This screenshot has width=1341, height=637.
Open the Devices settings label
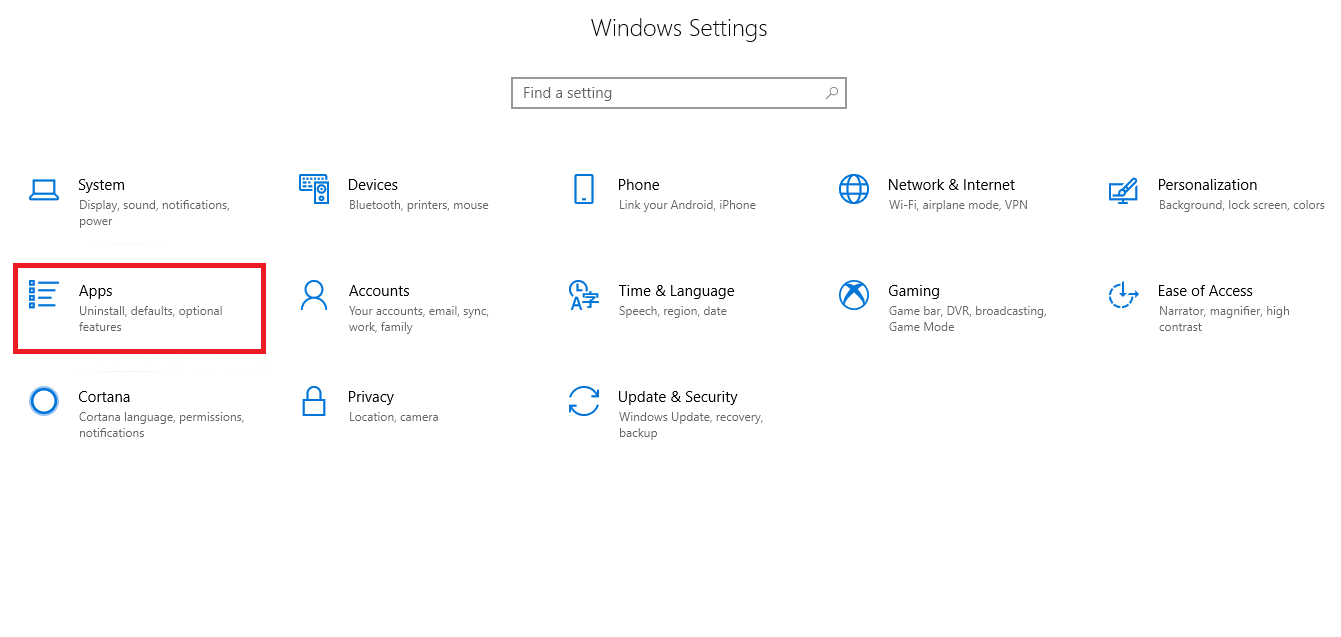click(373, 185)
